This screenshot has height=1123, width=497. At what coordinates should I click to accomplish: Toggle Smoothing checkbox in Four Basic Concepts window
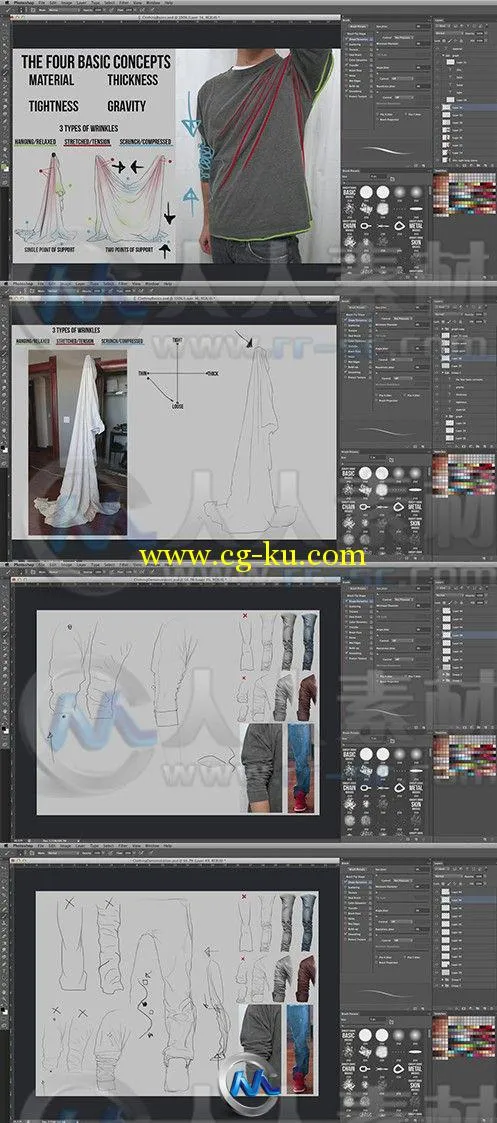click(347, 91)
